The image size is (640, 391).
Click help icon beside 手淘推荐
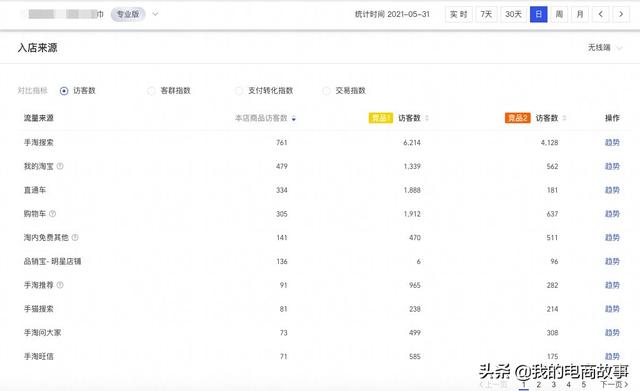coord(60,285)
